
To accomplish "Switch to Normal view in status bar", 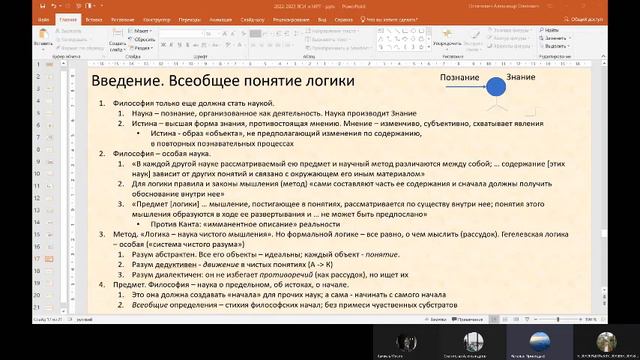I will pyautogui.click(x=494, y=320).
